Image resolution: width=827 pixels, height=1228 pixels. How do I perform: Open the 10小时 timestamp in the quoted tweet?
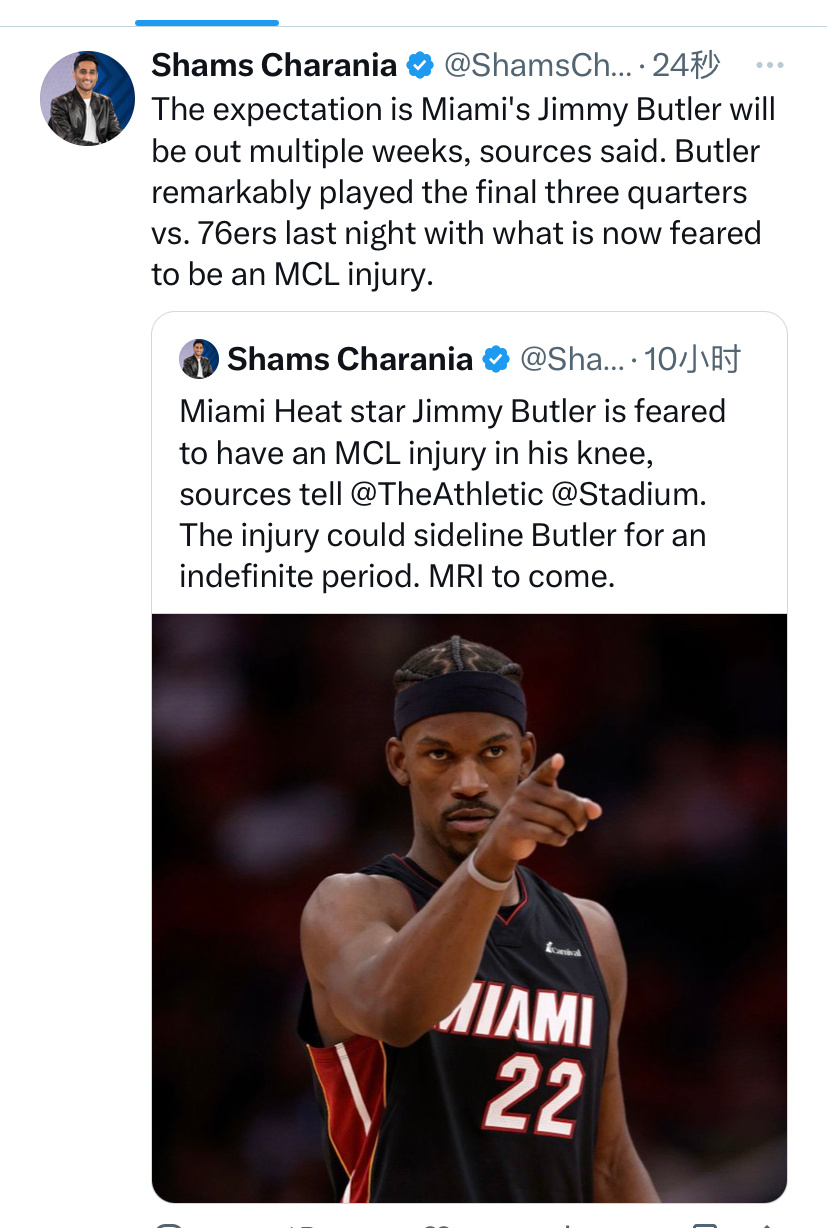693,359
